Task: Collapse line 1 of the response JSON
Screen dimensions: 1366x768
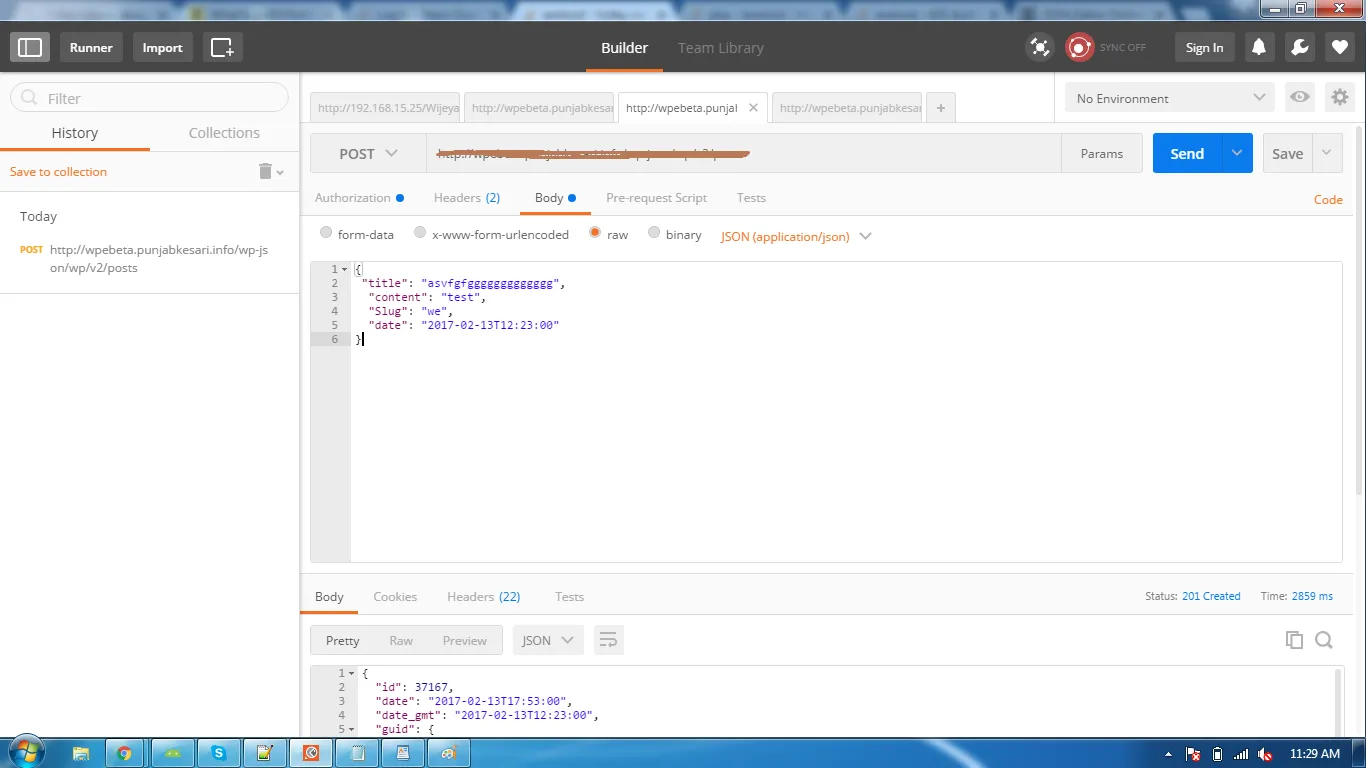Action: point(352,673)
